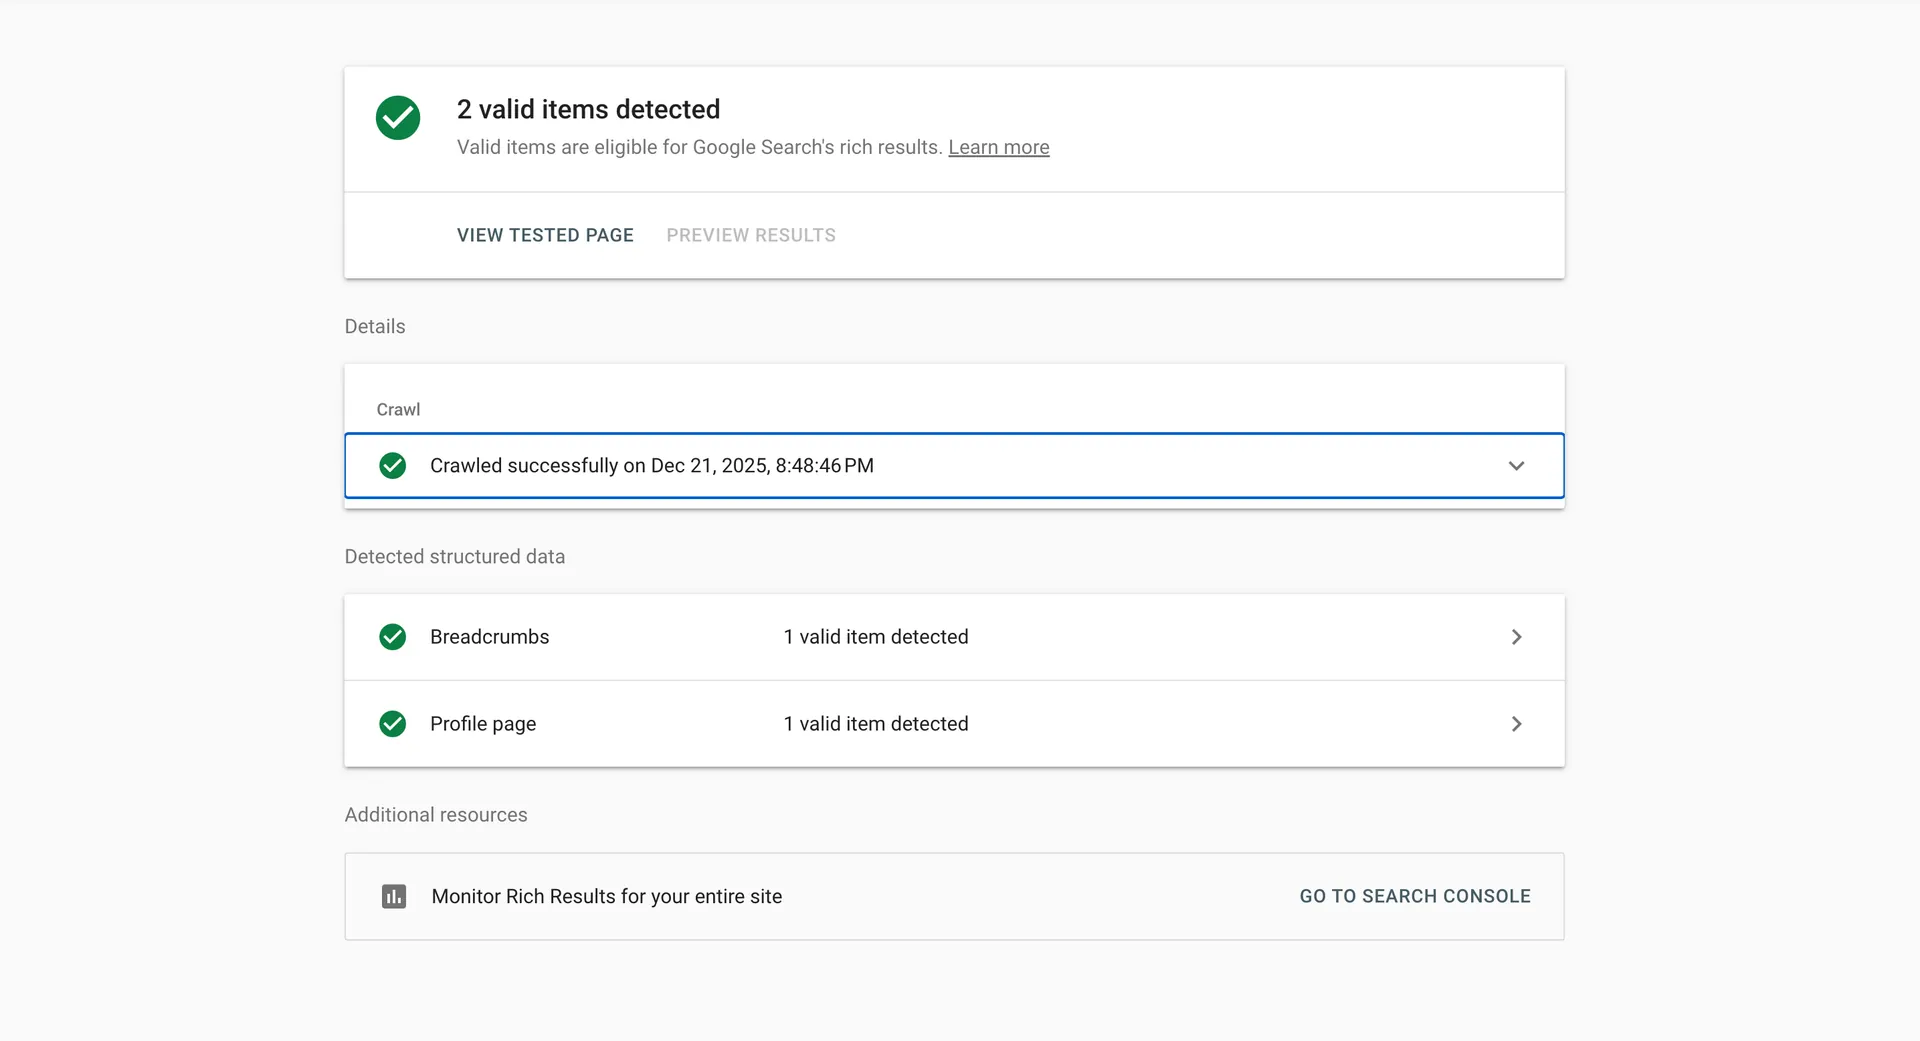Click the bar chart icon for Monitor Rich Results
The height and width of the screenshot is (1041, 1920).
pyautogui.click(x=394, y=896)
